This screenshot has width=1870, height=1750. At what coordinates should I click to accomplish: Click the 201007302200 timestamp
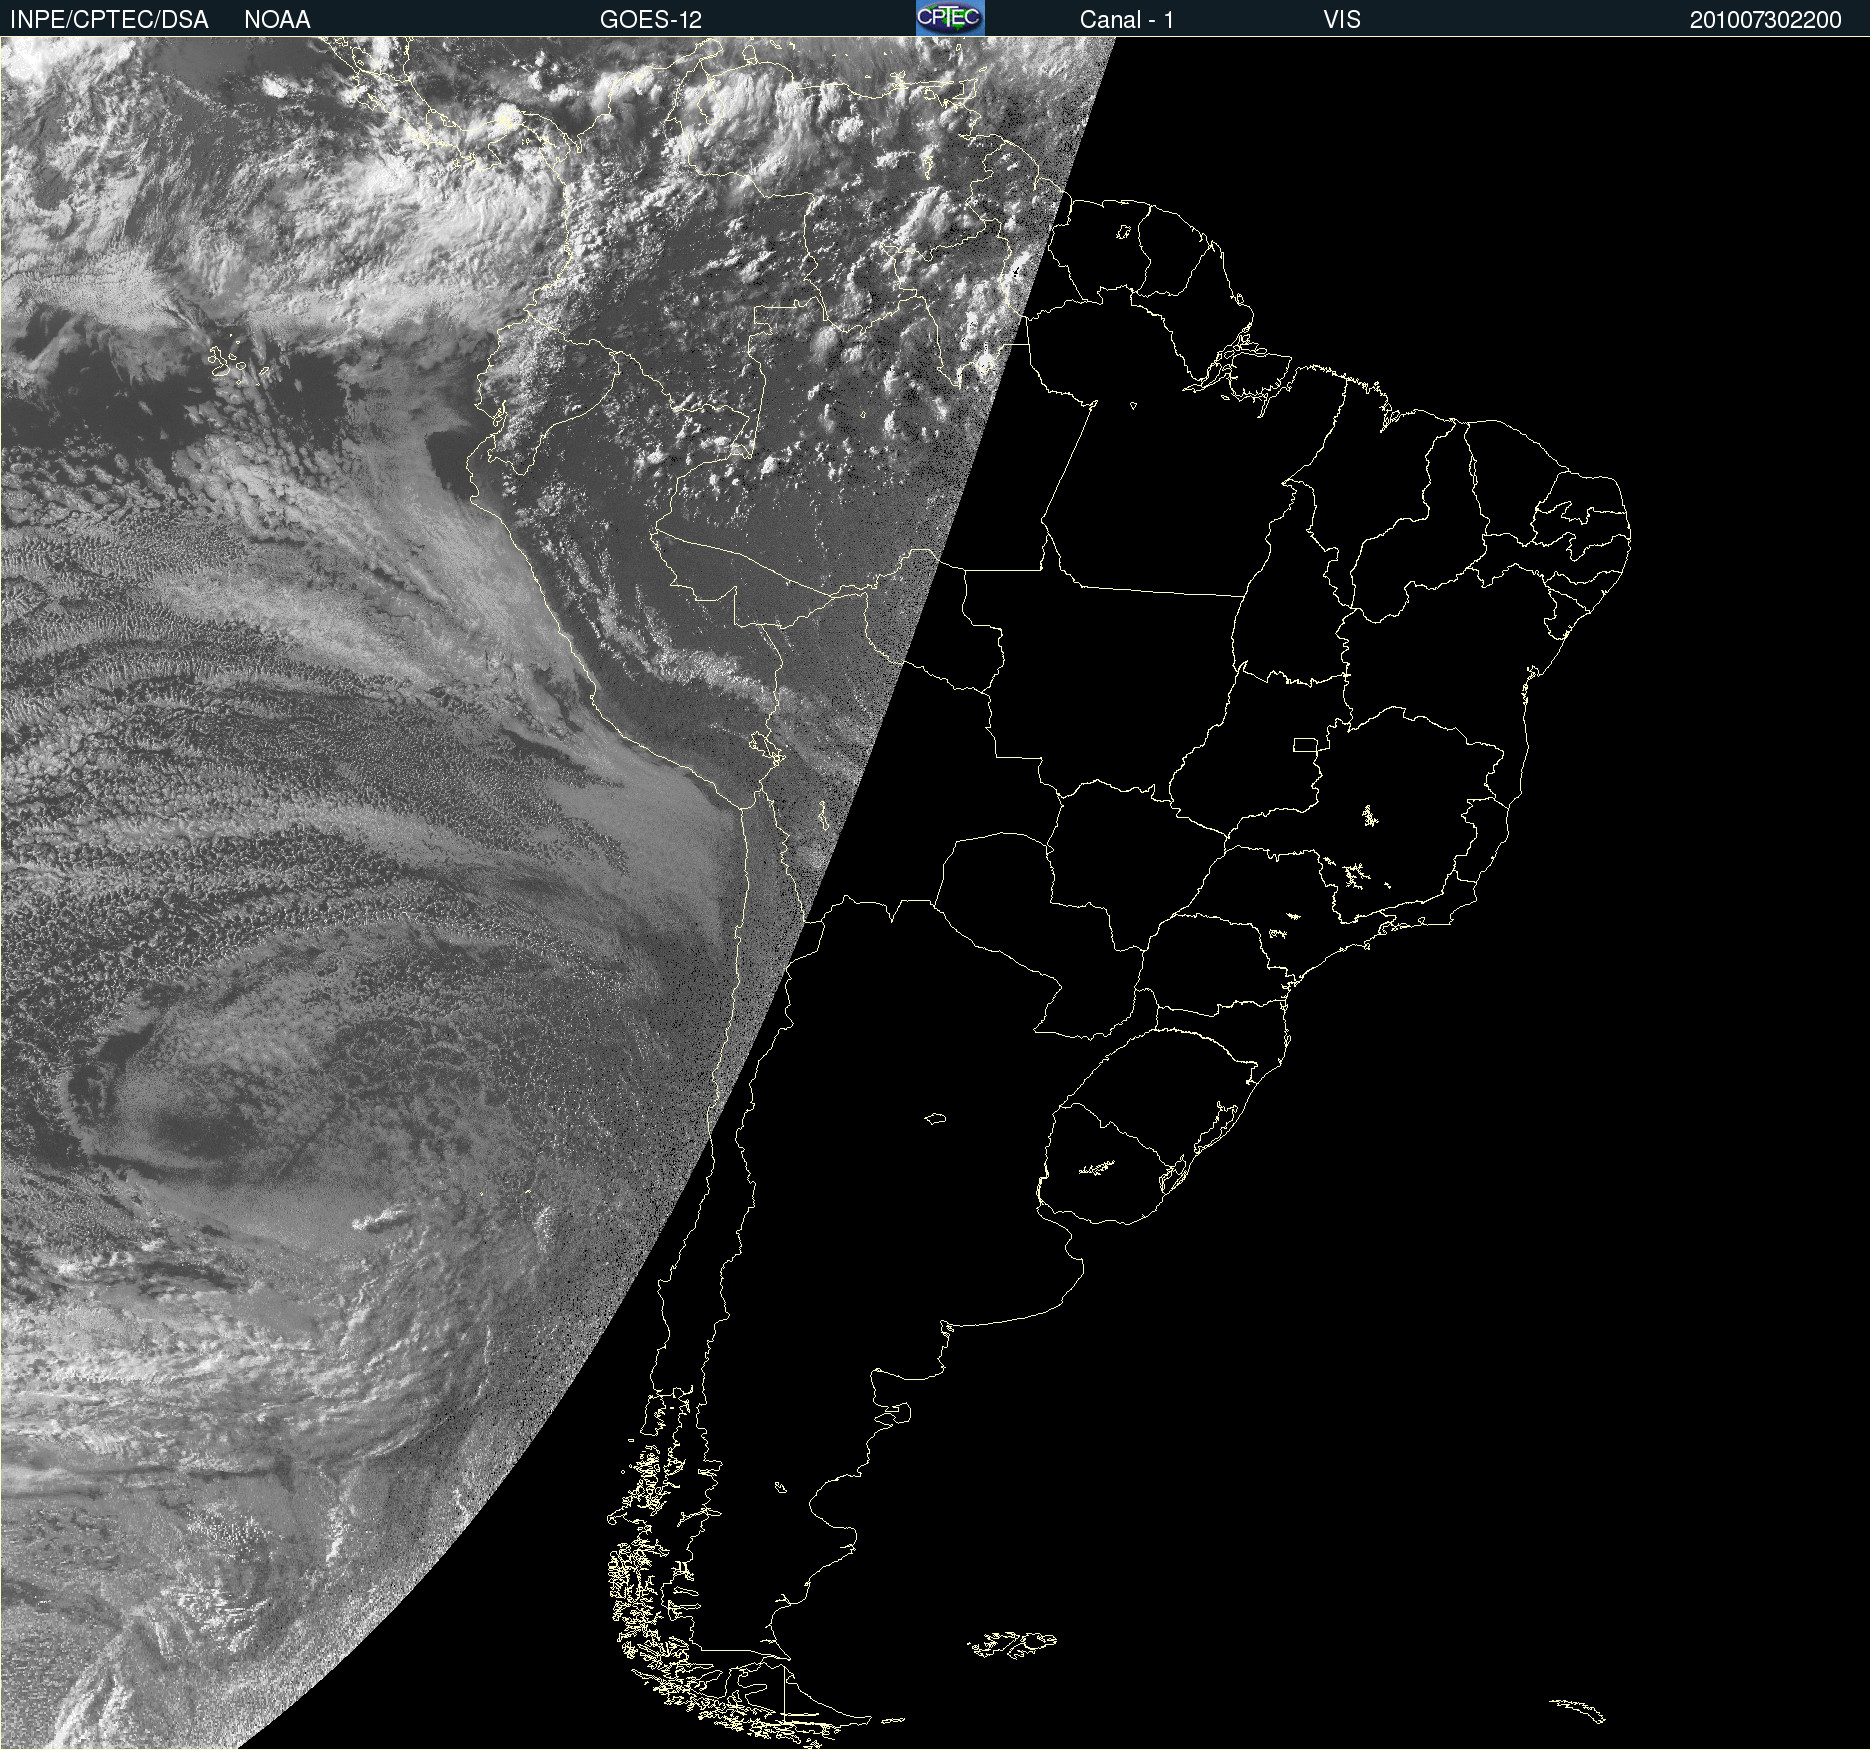pos(1765,20)
